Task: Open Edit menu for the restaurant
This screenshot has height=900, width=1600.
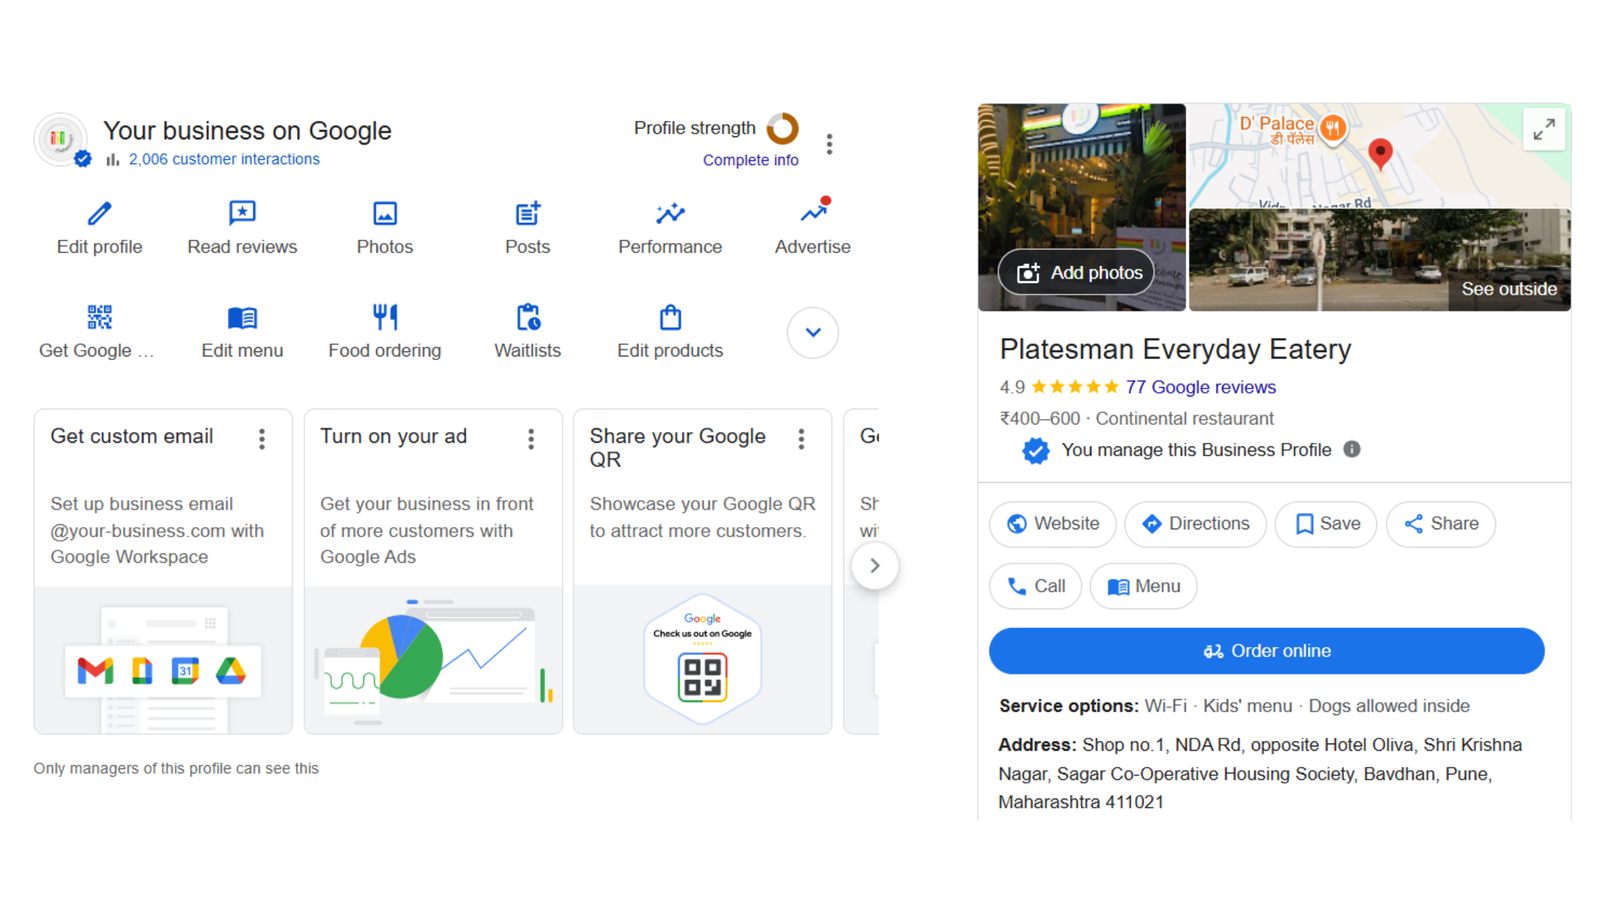Action: click(241, 317)
